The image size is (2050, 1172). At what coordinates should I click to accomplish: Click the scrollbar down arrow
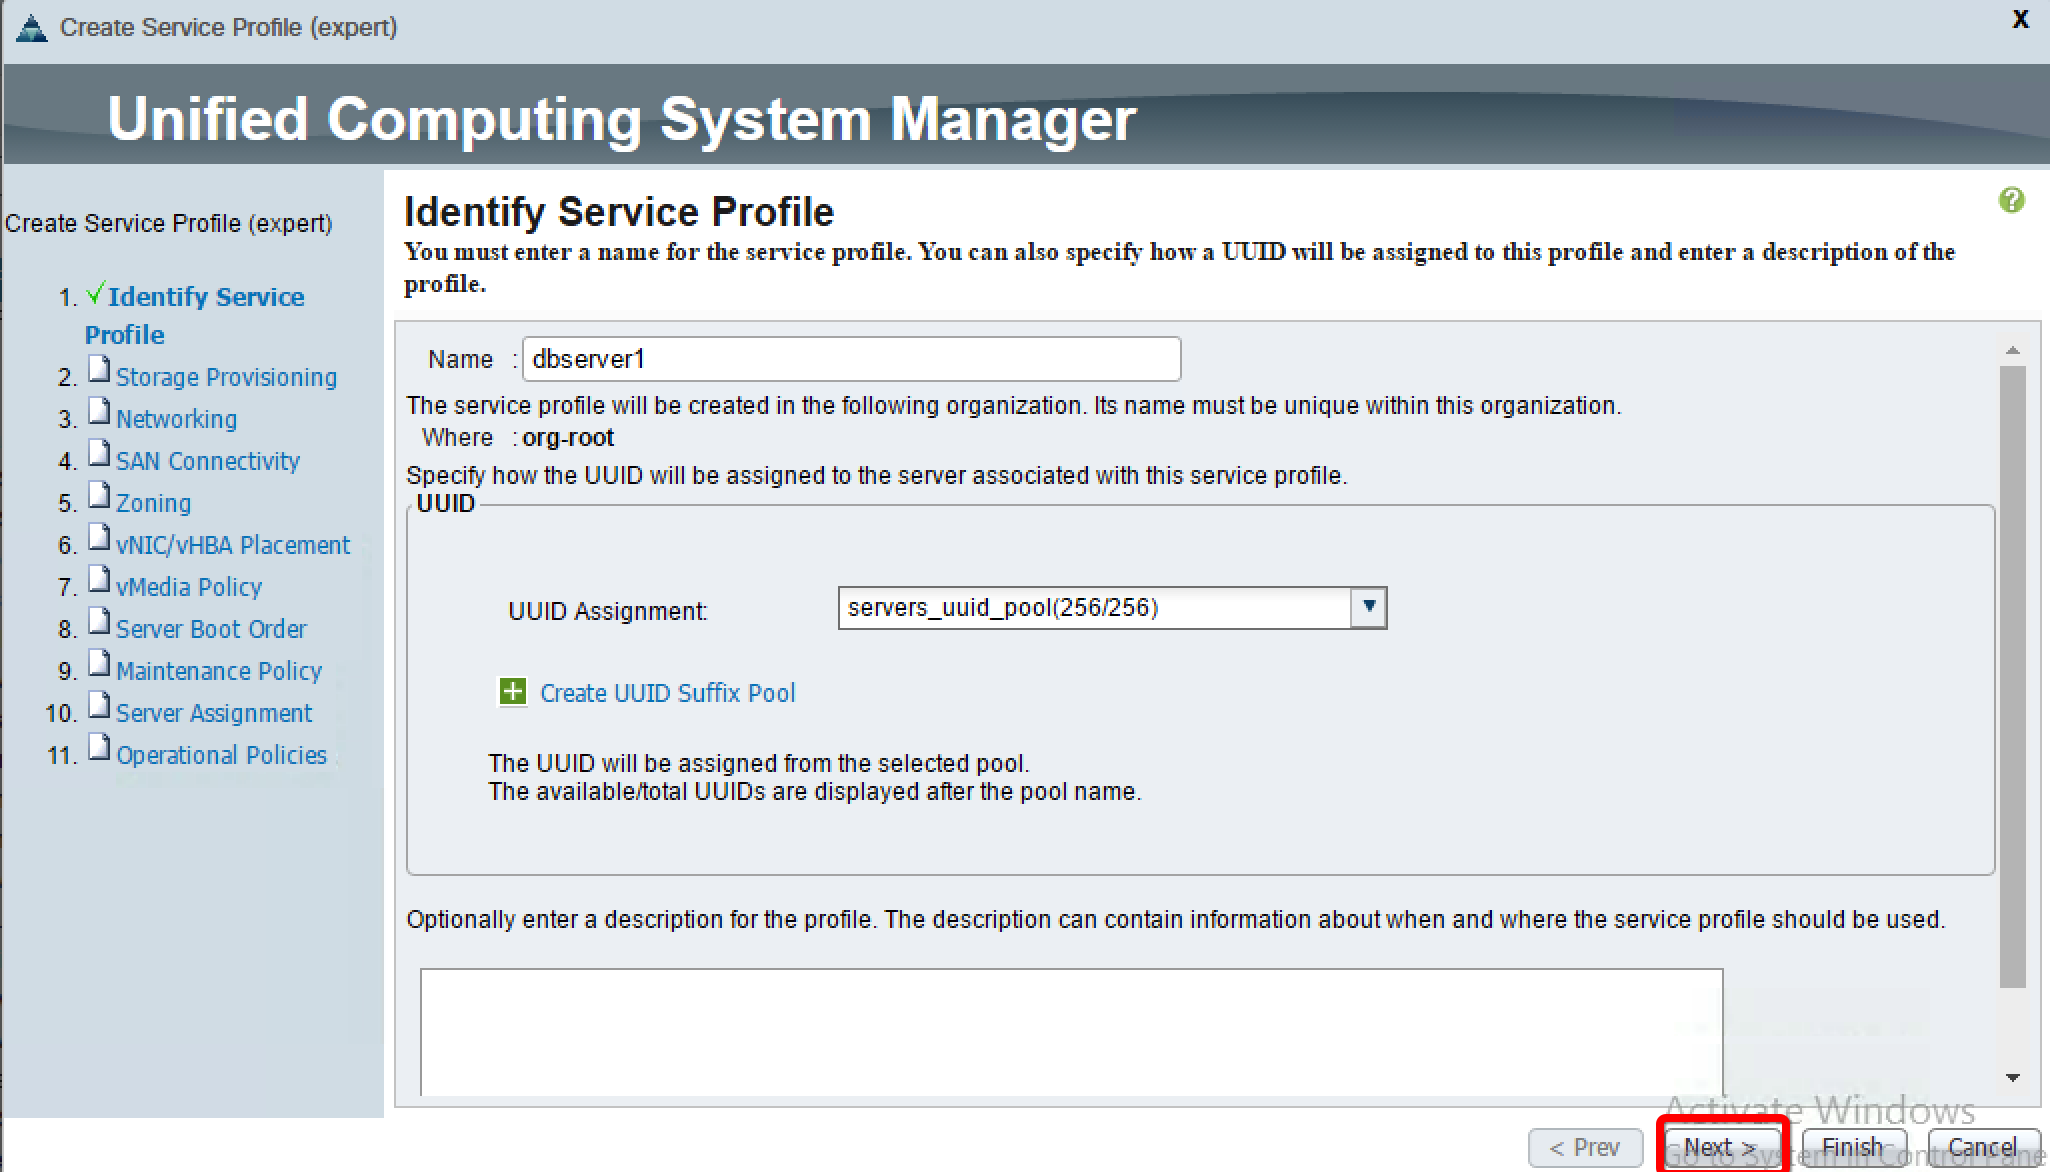pyautogui.click(x=2013, y=1078)
